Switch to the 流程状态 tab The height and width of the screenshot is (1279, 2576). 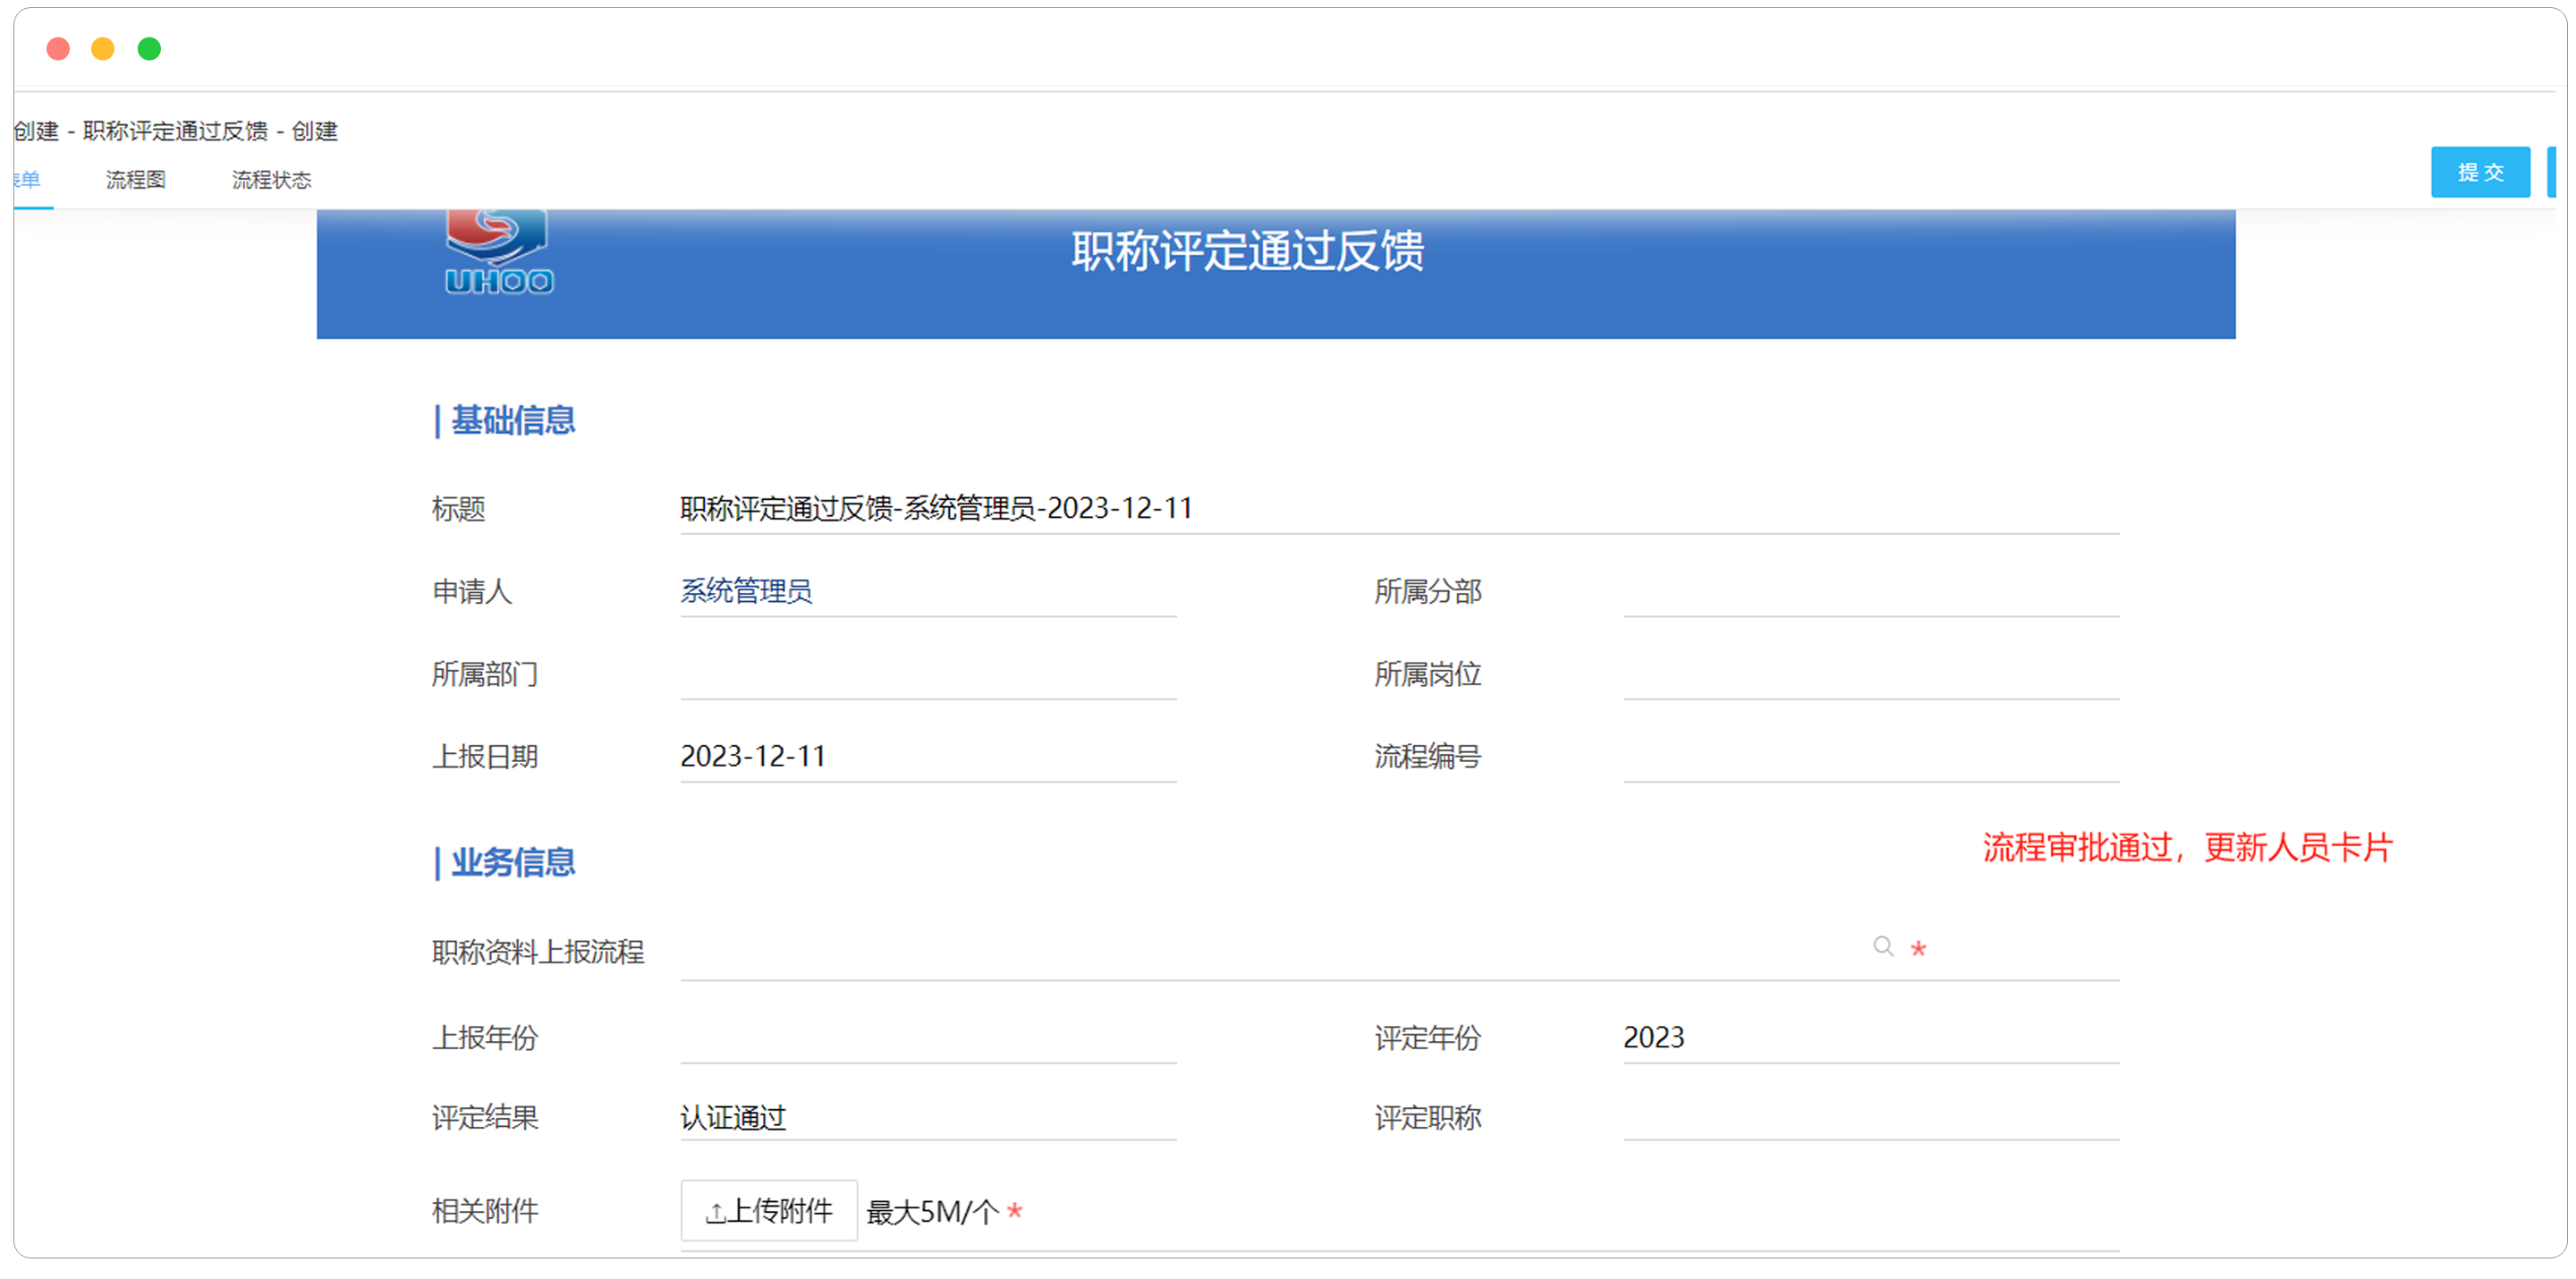pos(271,180)
